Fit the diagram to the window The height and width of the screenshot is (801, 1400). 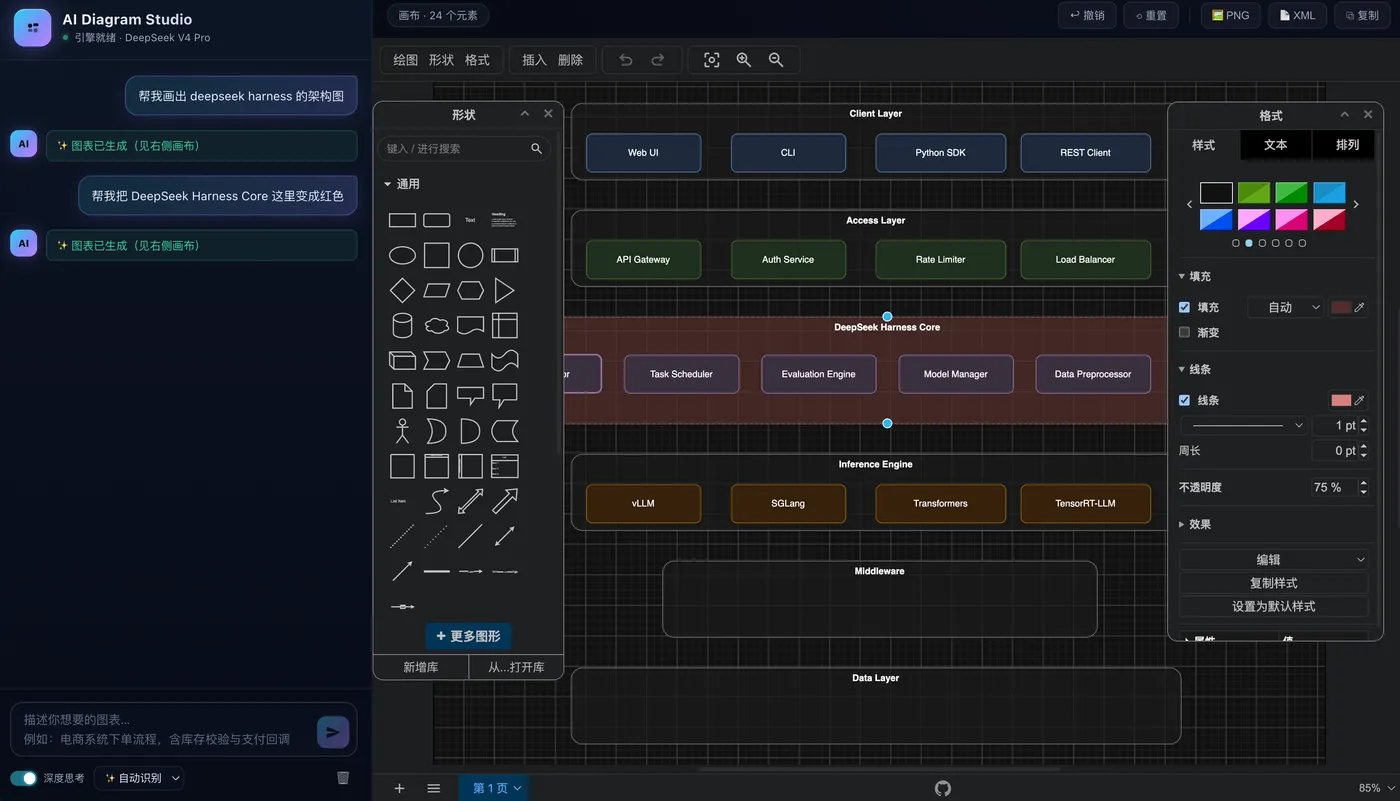click(x=712, y=60)
